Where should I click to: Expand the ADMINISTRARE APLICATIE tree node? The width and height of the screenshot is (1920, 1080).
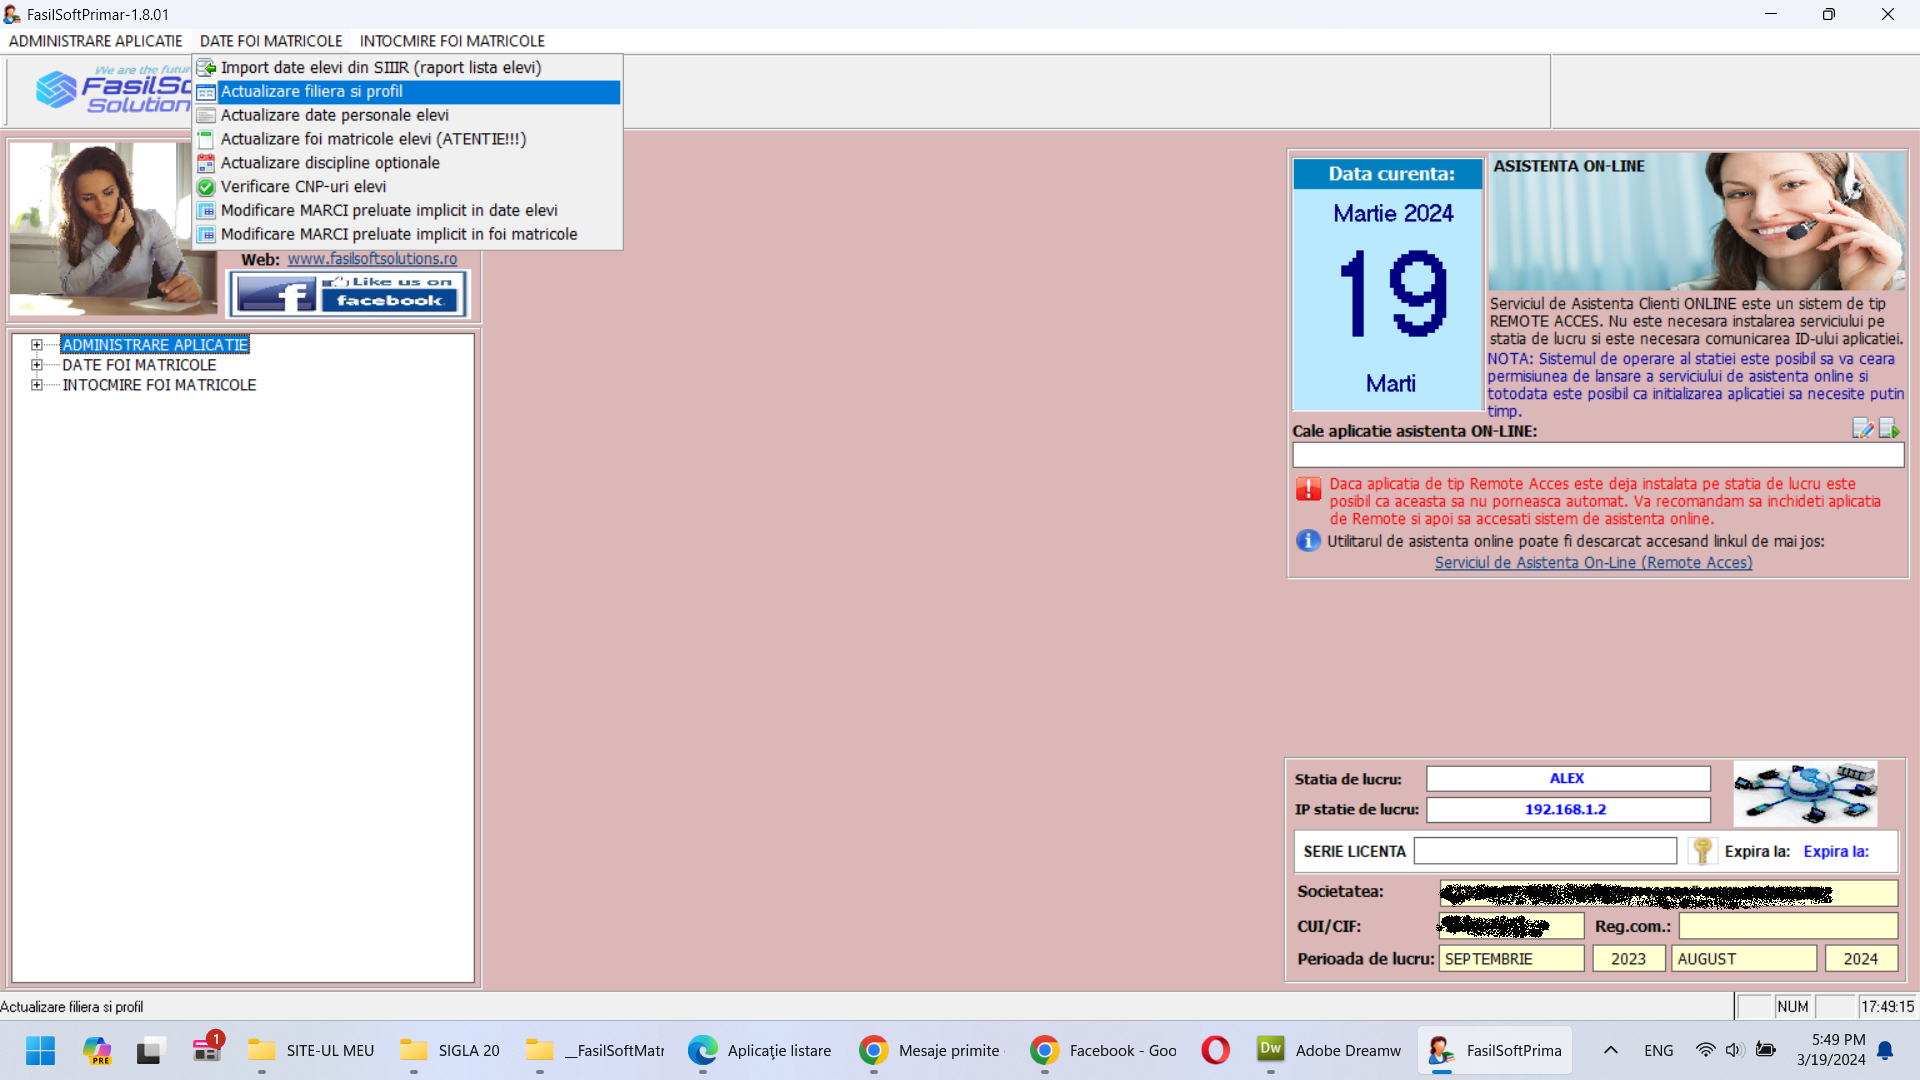(37, 345)
